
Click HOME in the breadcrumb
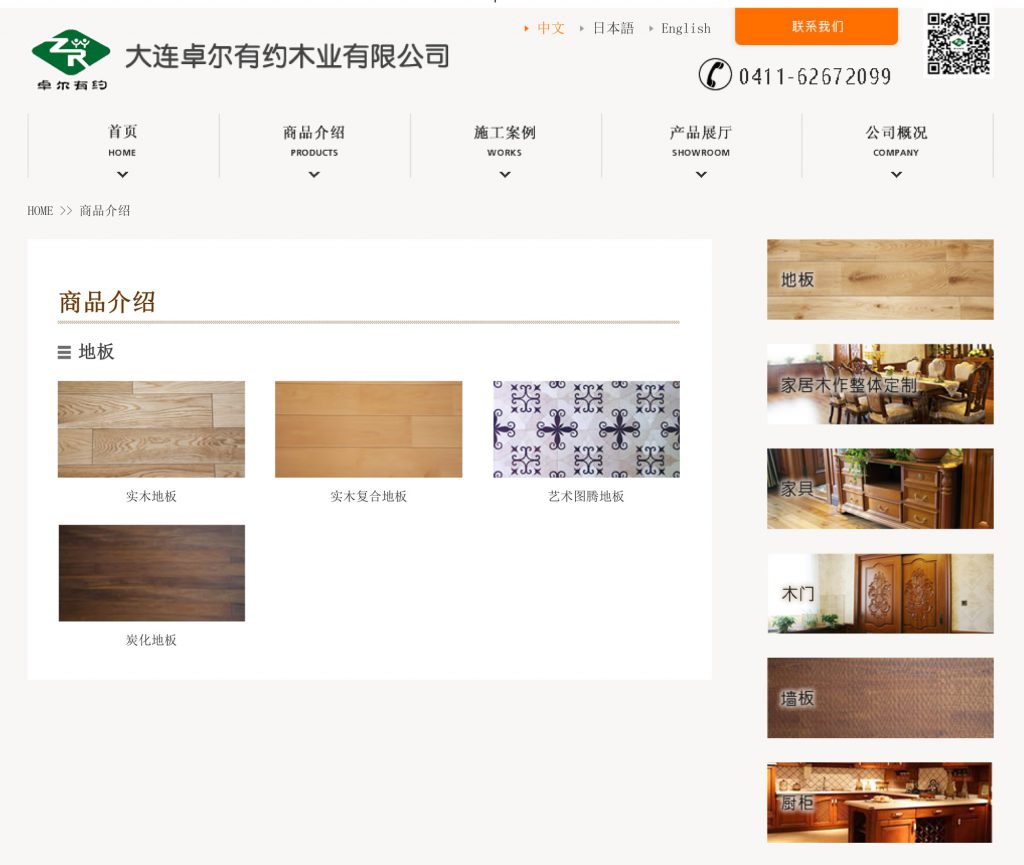click(40, 211)
